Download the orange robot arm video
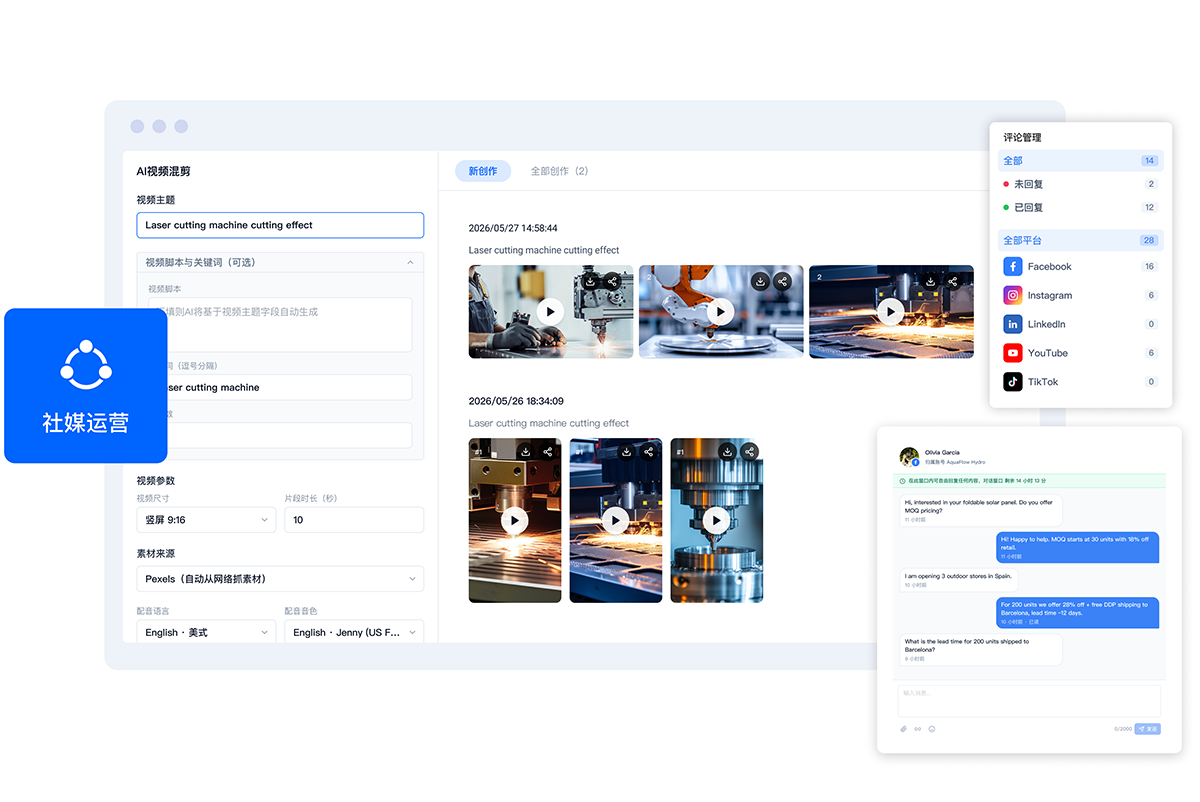Image resolution: width=1200 pixels, height=802 pixels. coord(760,282)
